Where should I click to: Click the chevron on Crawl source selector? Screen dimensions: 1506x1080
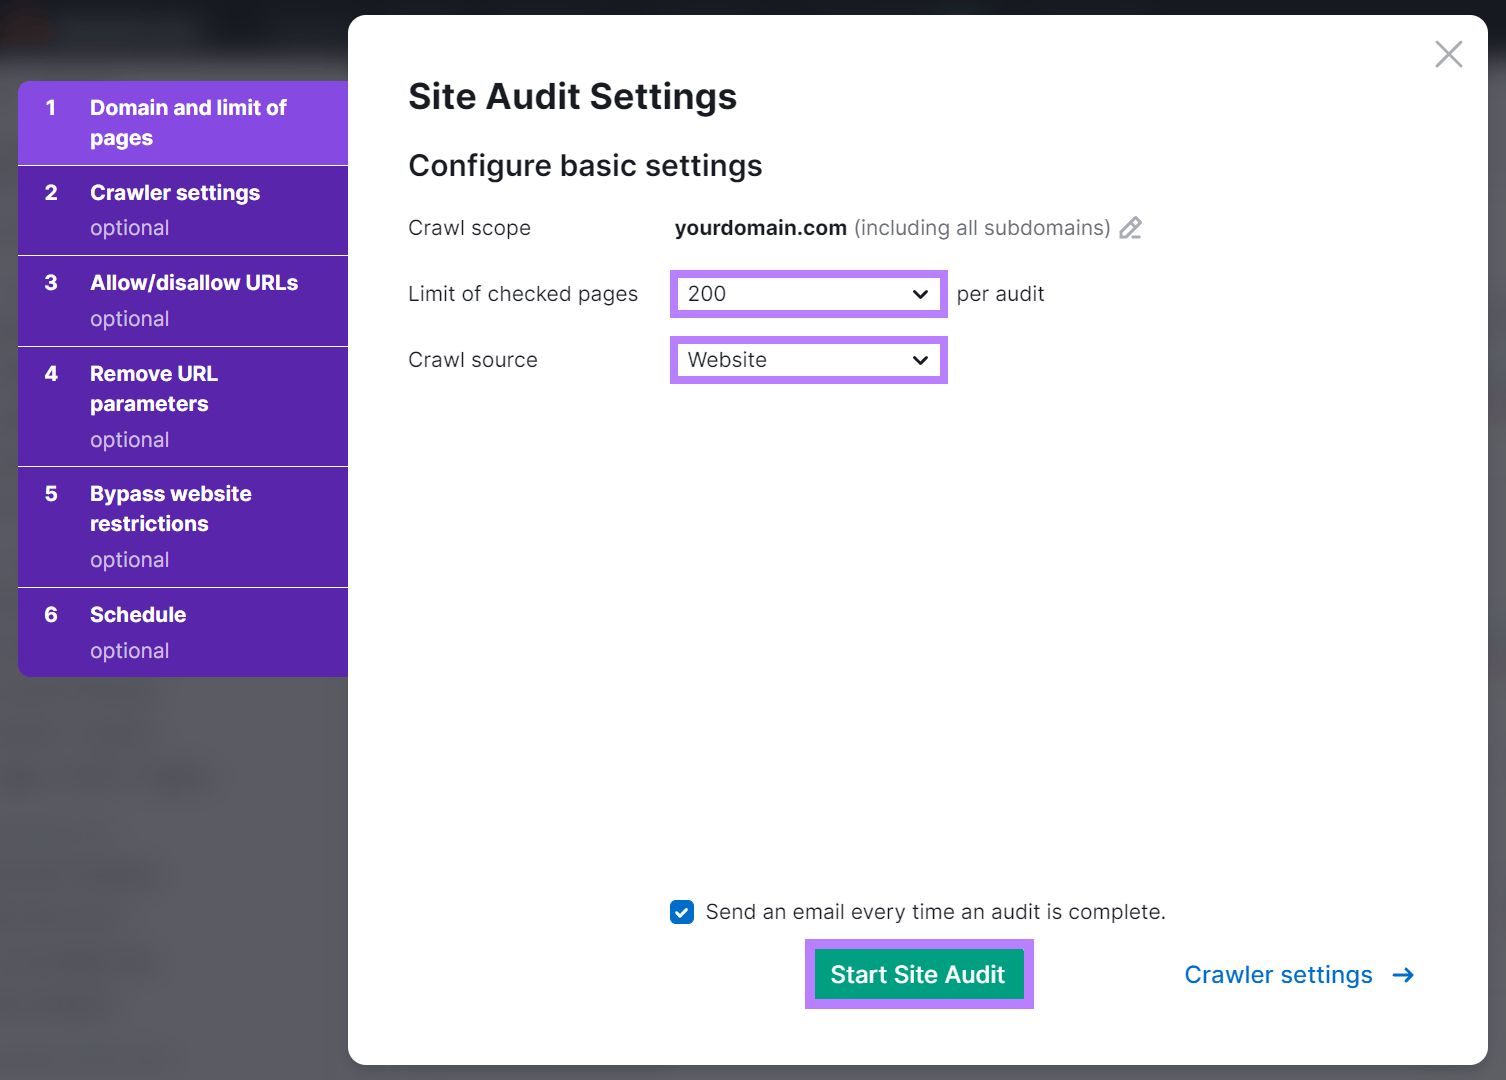[x=918, y=360]
